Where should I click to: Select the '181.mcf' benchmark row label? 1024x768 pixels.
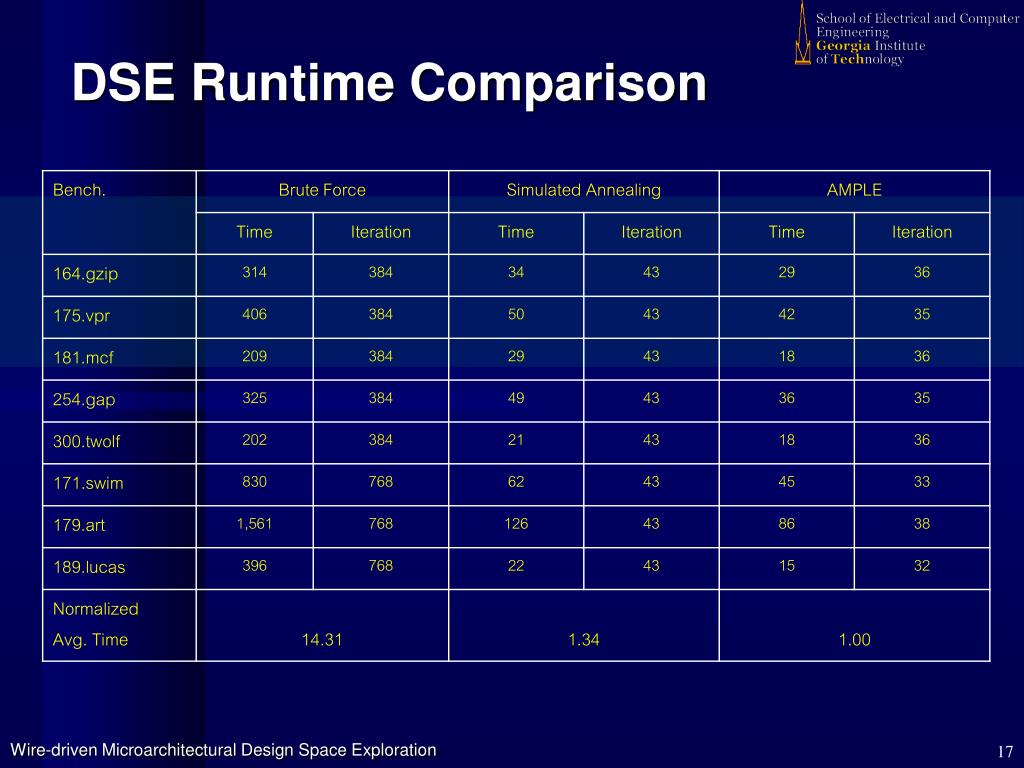tap(83, 357)
